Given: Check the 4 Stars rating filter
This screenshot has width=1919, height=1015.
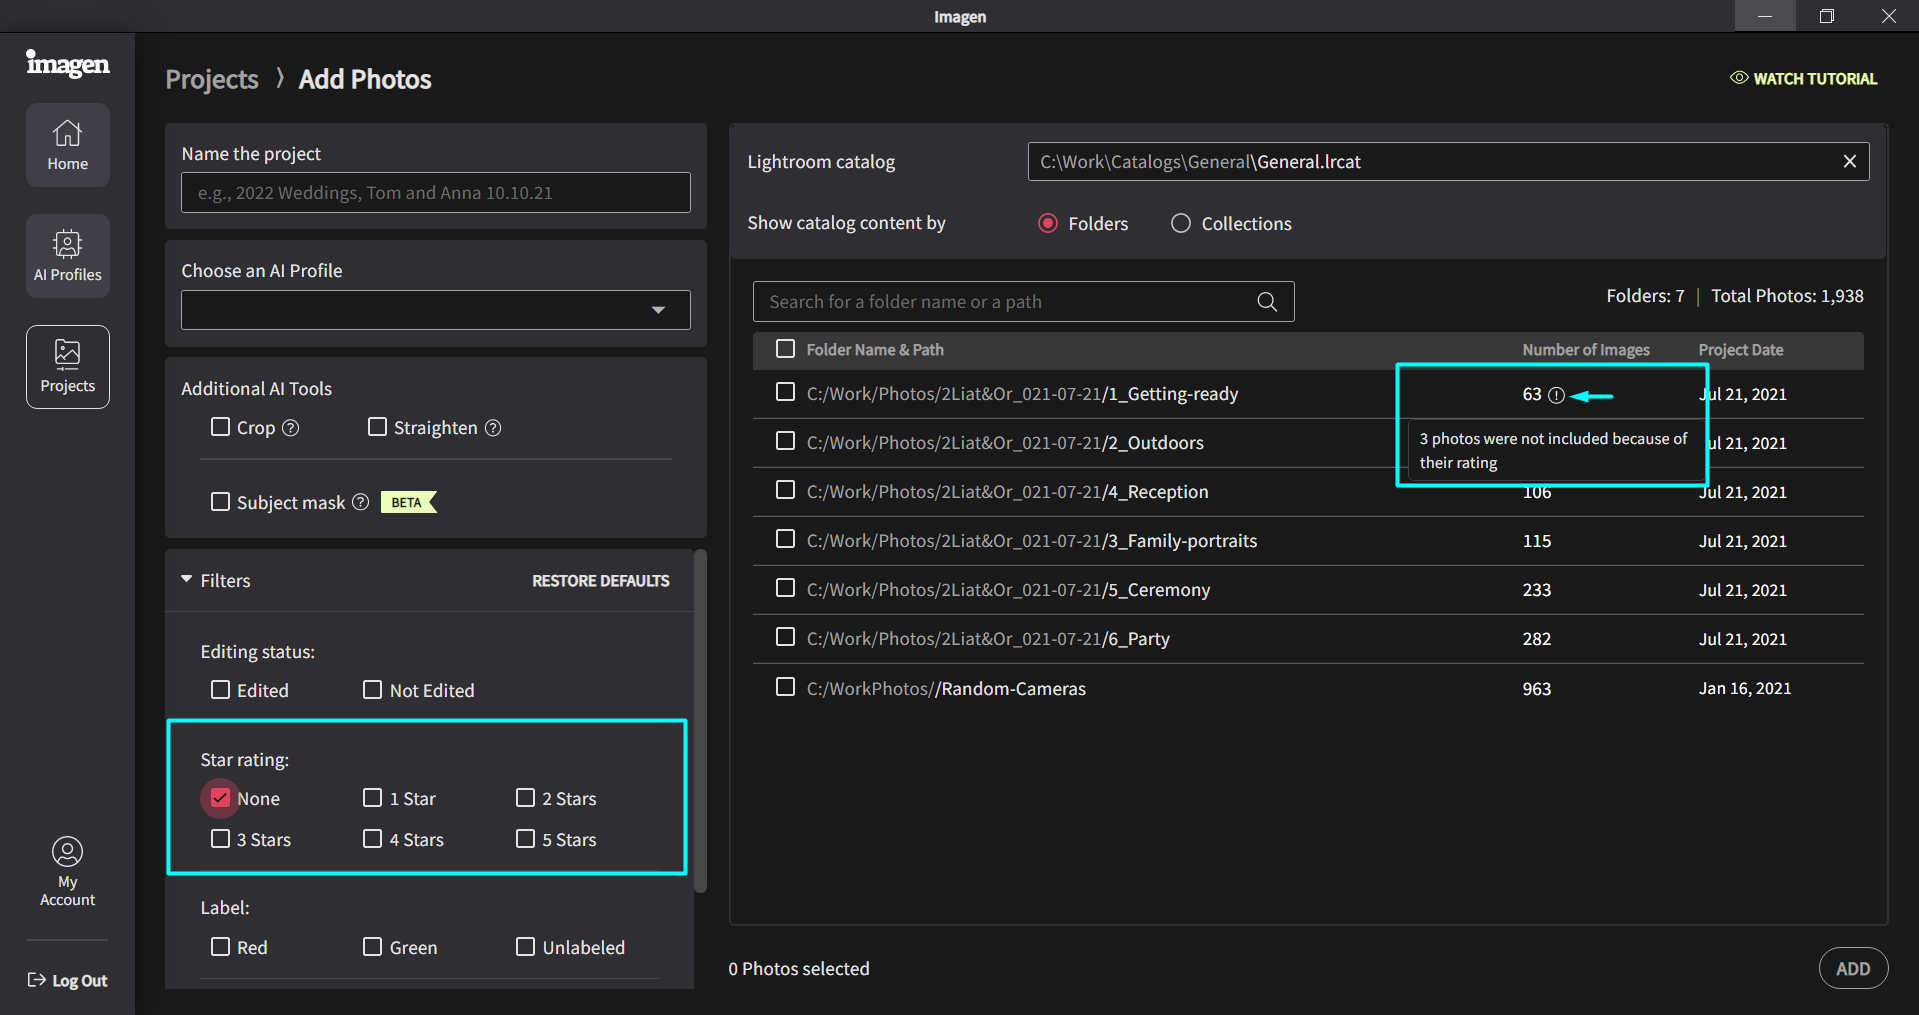Looking at the screenshot, I should pyautogui.click(x=372, y=839).
